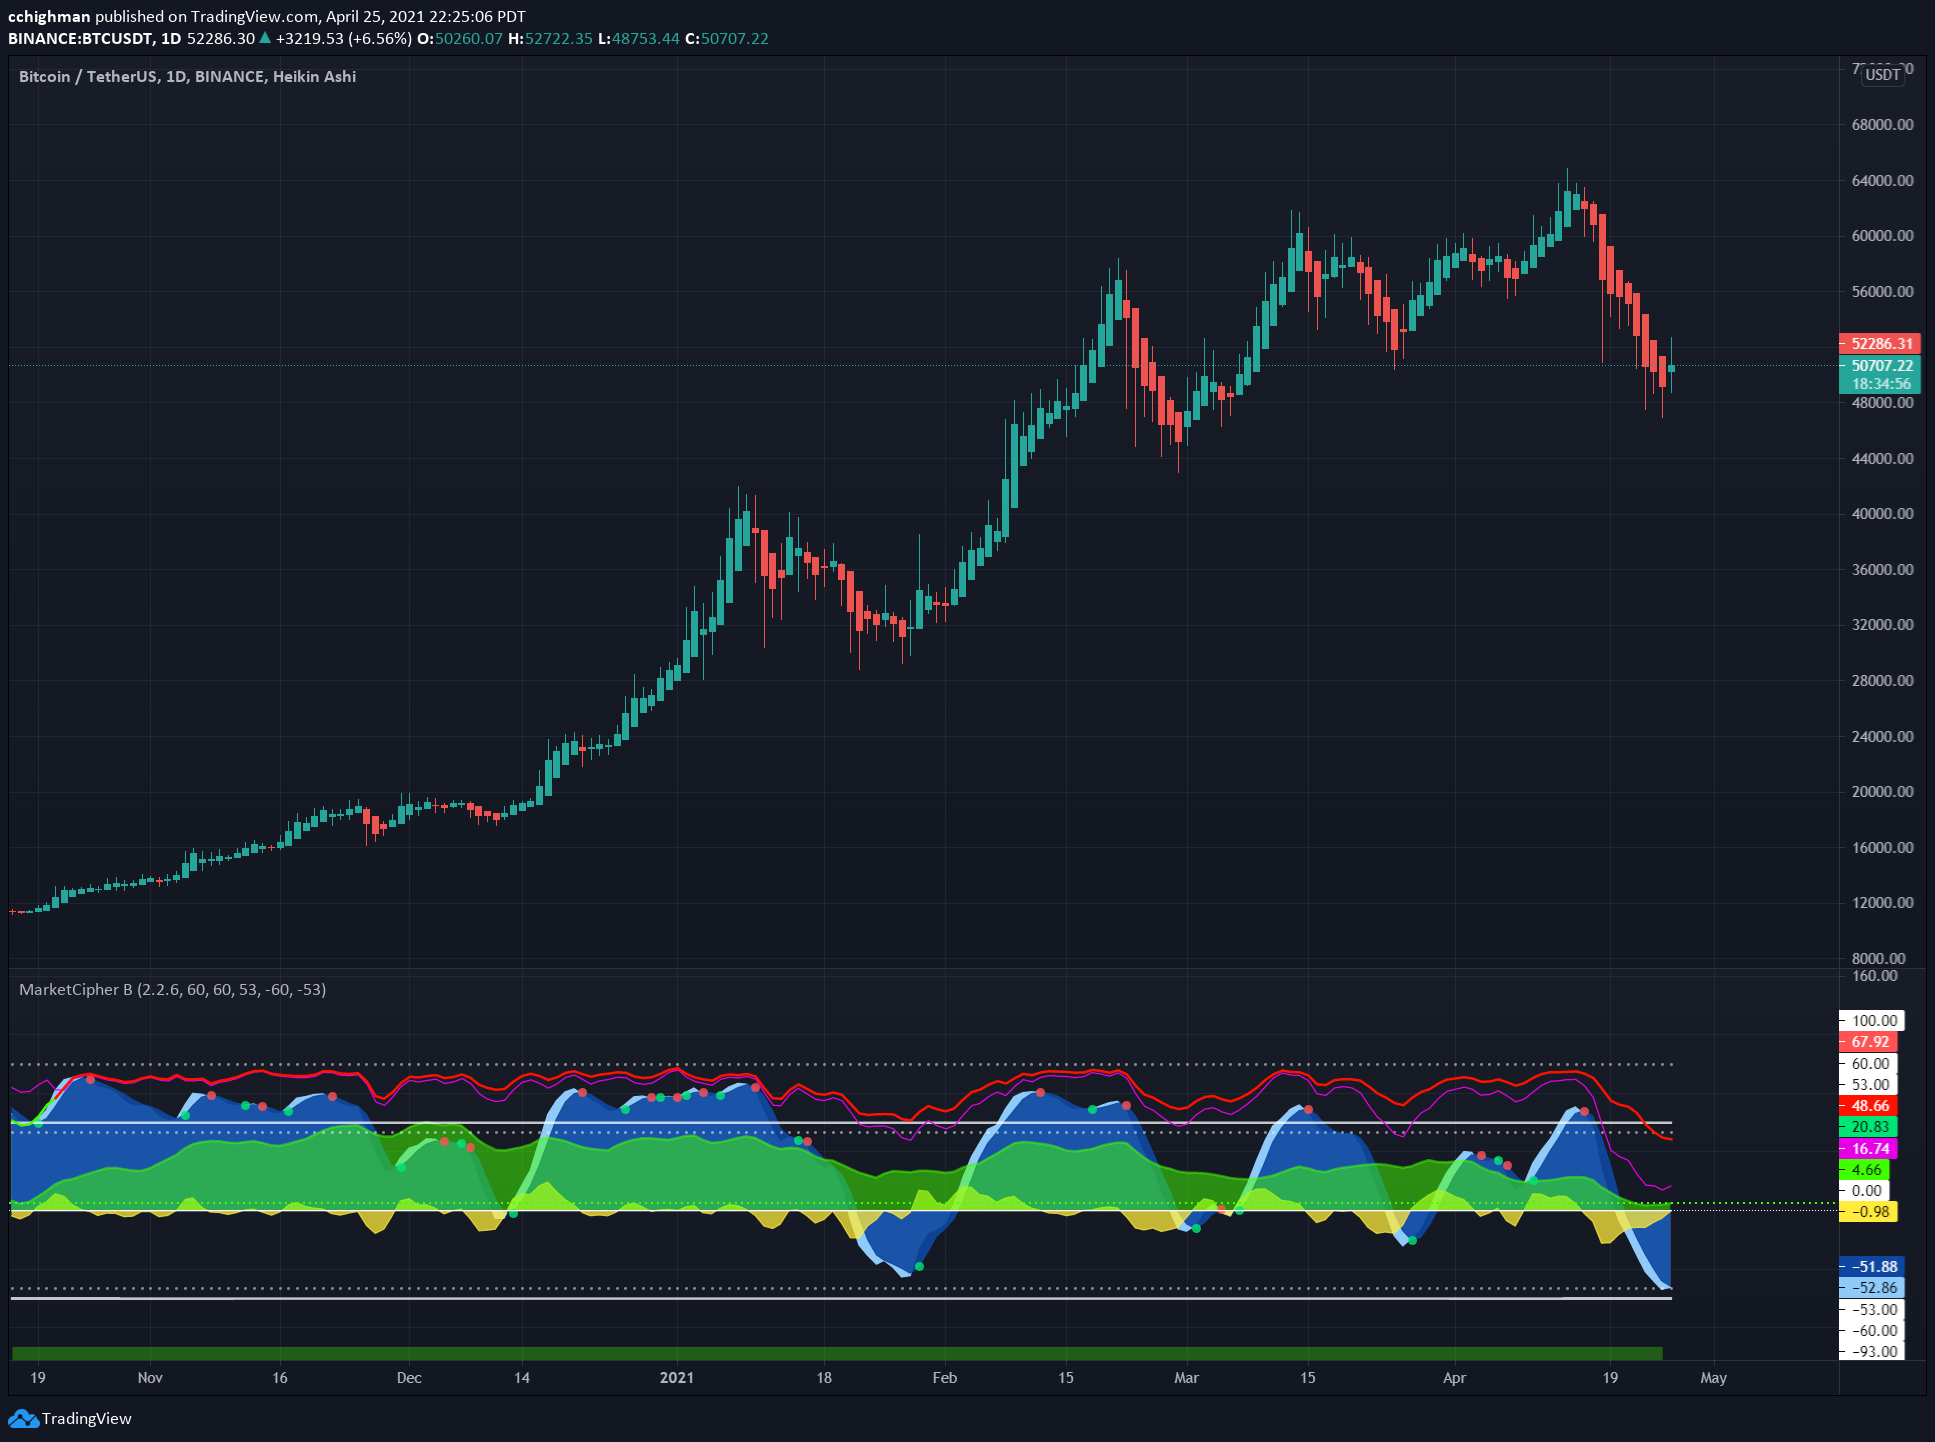Click the Dec label on time axis
Screen dimensions: 1935x1442
tap(409, 1378)
